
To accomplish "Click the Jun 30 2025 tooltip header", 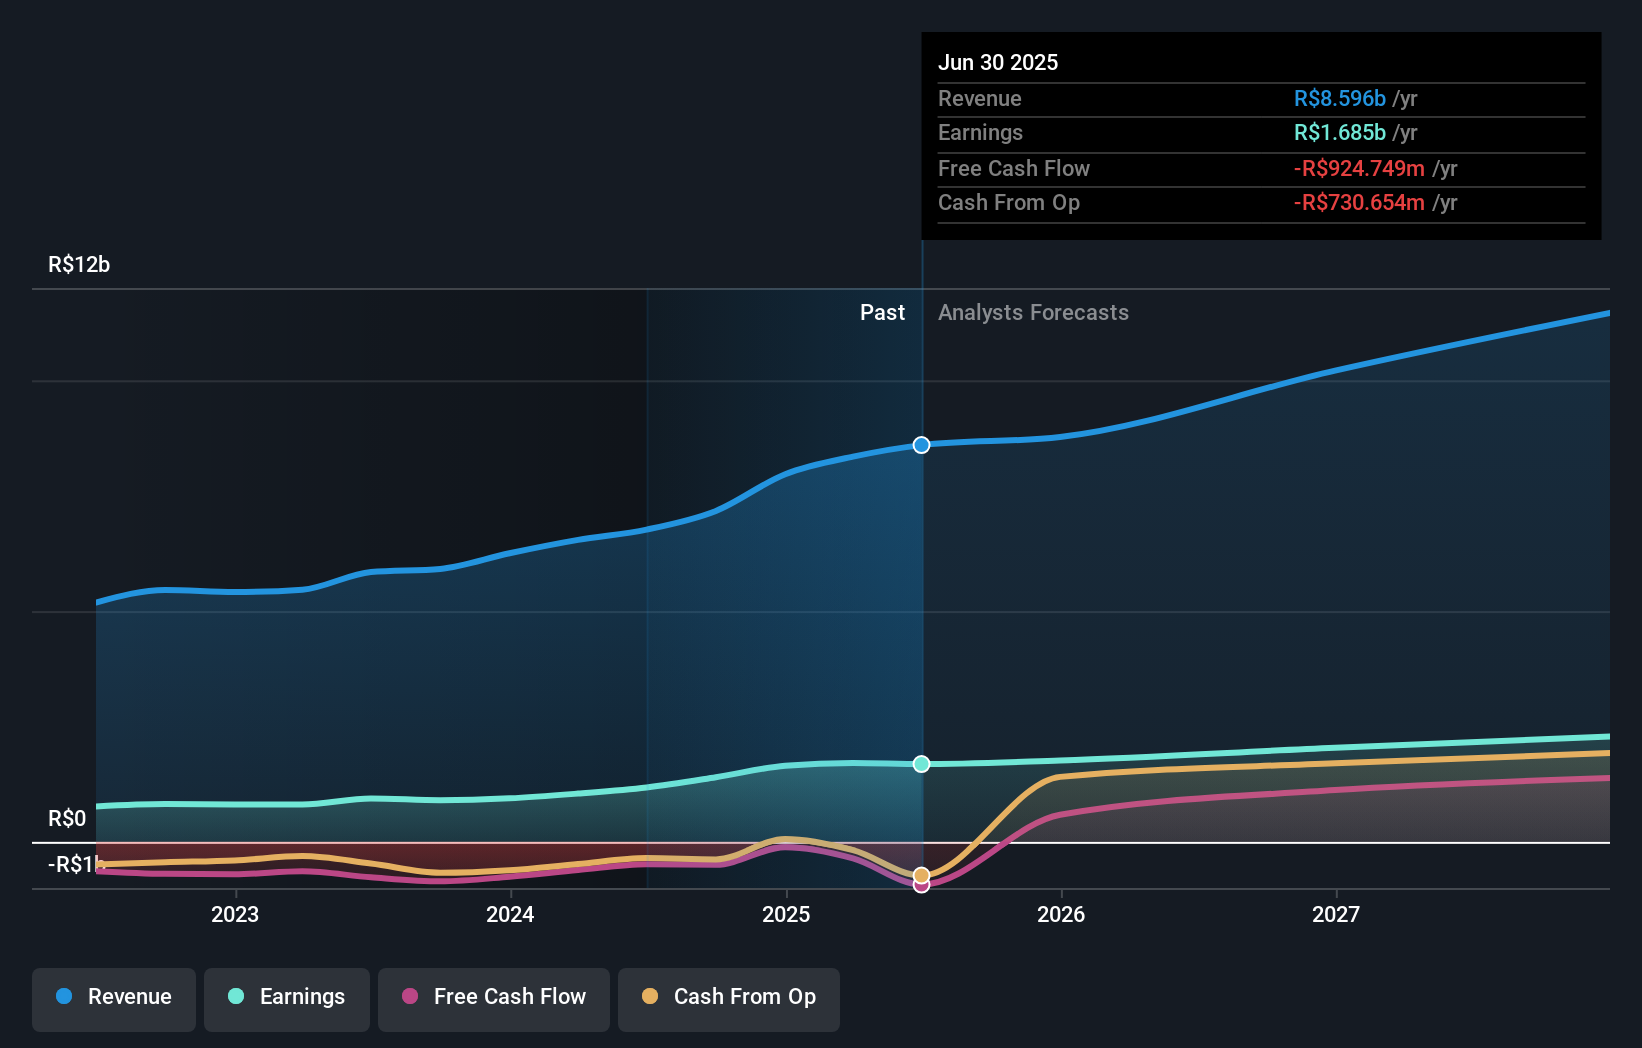I will 998,62.
